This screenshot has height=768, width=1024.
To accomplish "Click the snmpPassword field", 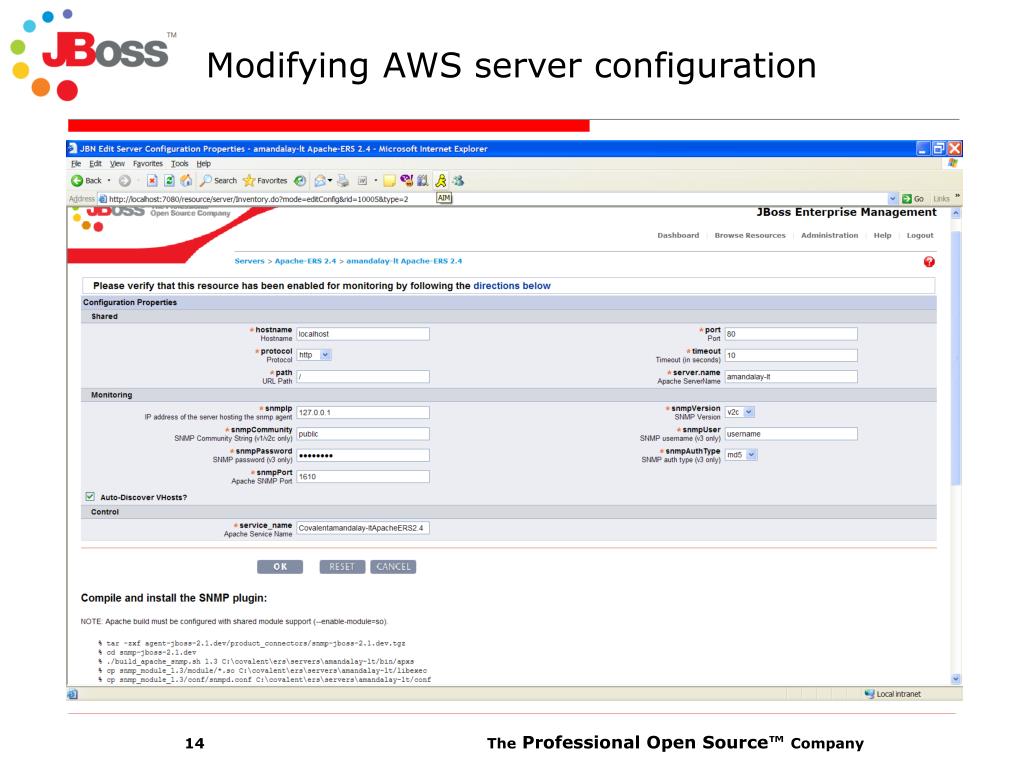I will 363,455.
